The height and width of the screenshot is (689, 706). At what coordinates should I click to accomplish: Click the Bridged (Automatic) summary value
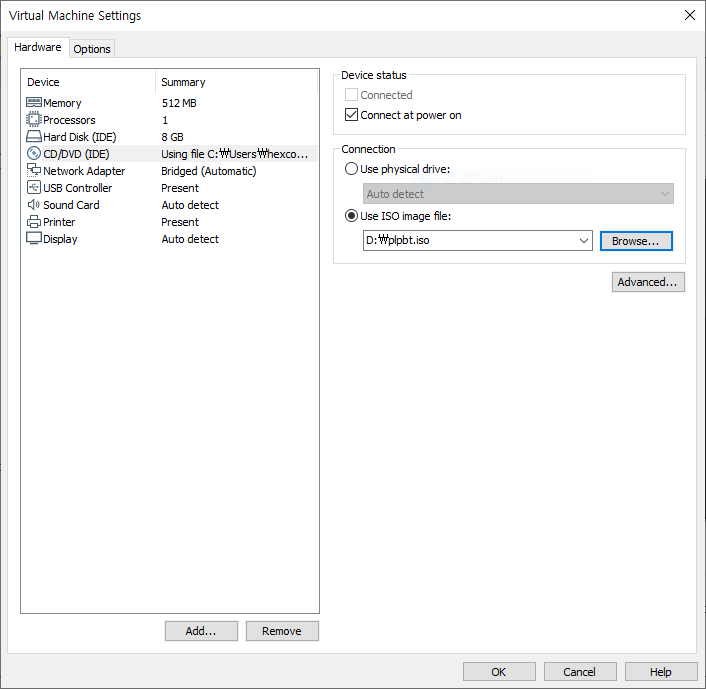[x=208, y=171]
